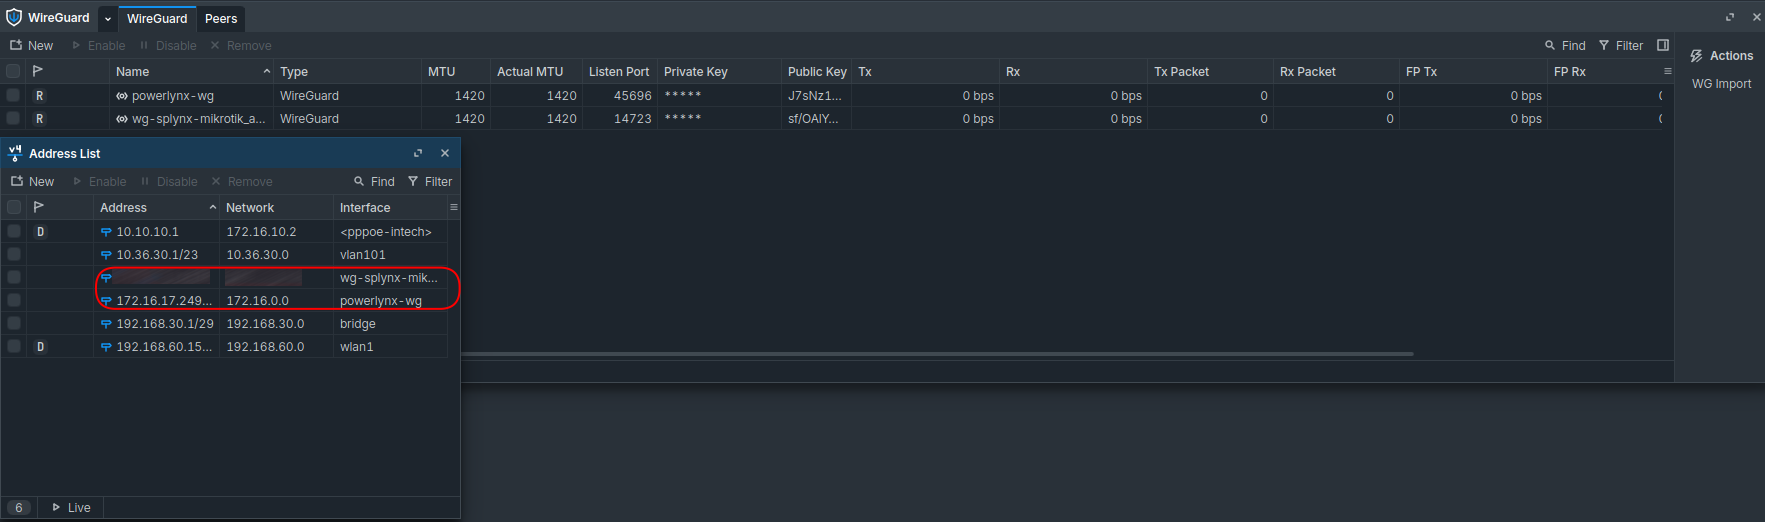Image resolution: width=1765 pixels, height=522 pixels.
Task: Tick the checkbox for address 10.10.10.1
Action: click(x=14, y=231)
